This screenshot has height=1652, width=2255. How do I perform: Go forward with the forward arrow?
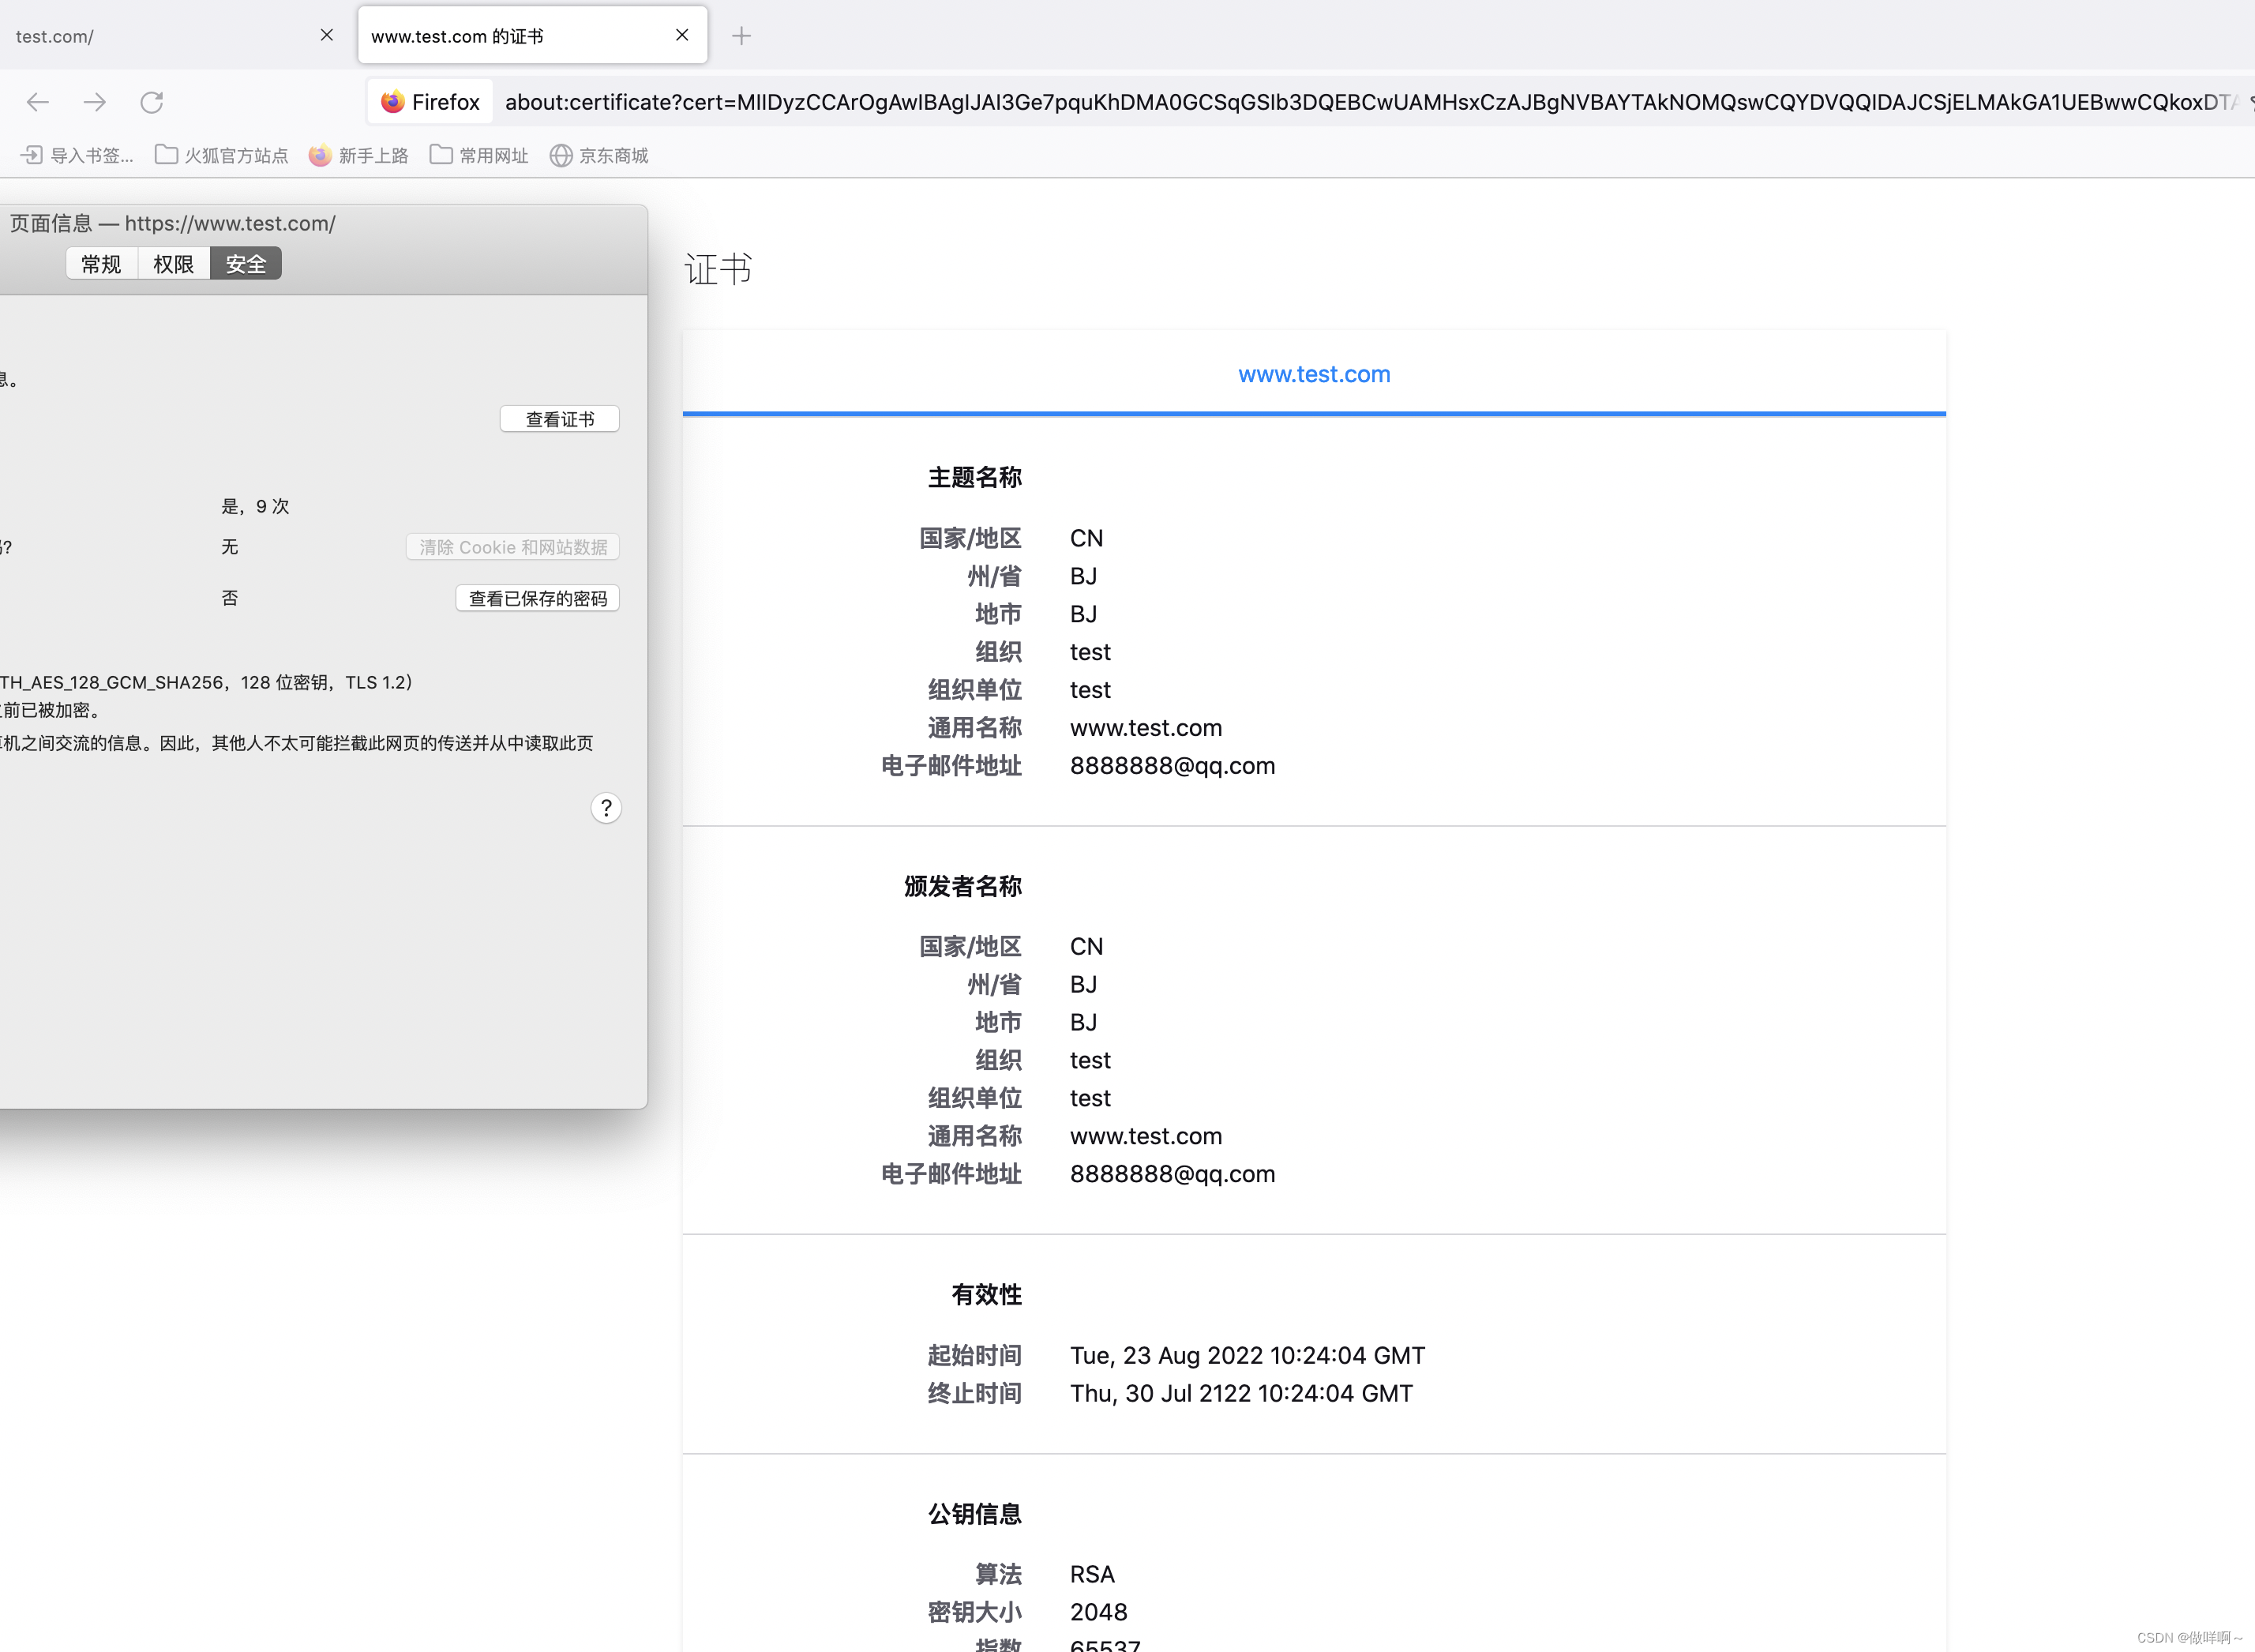tap(95, 102)
